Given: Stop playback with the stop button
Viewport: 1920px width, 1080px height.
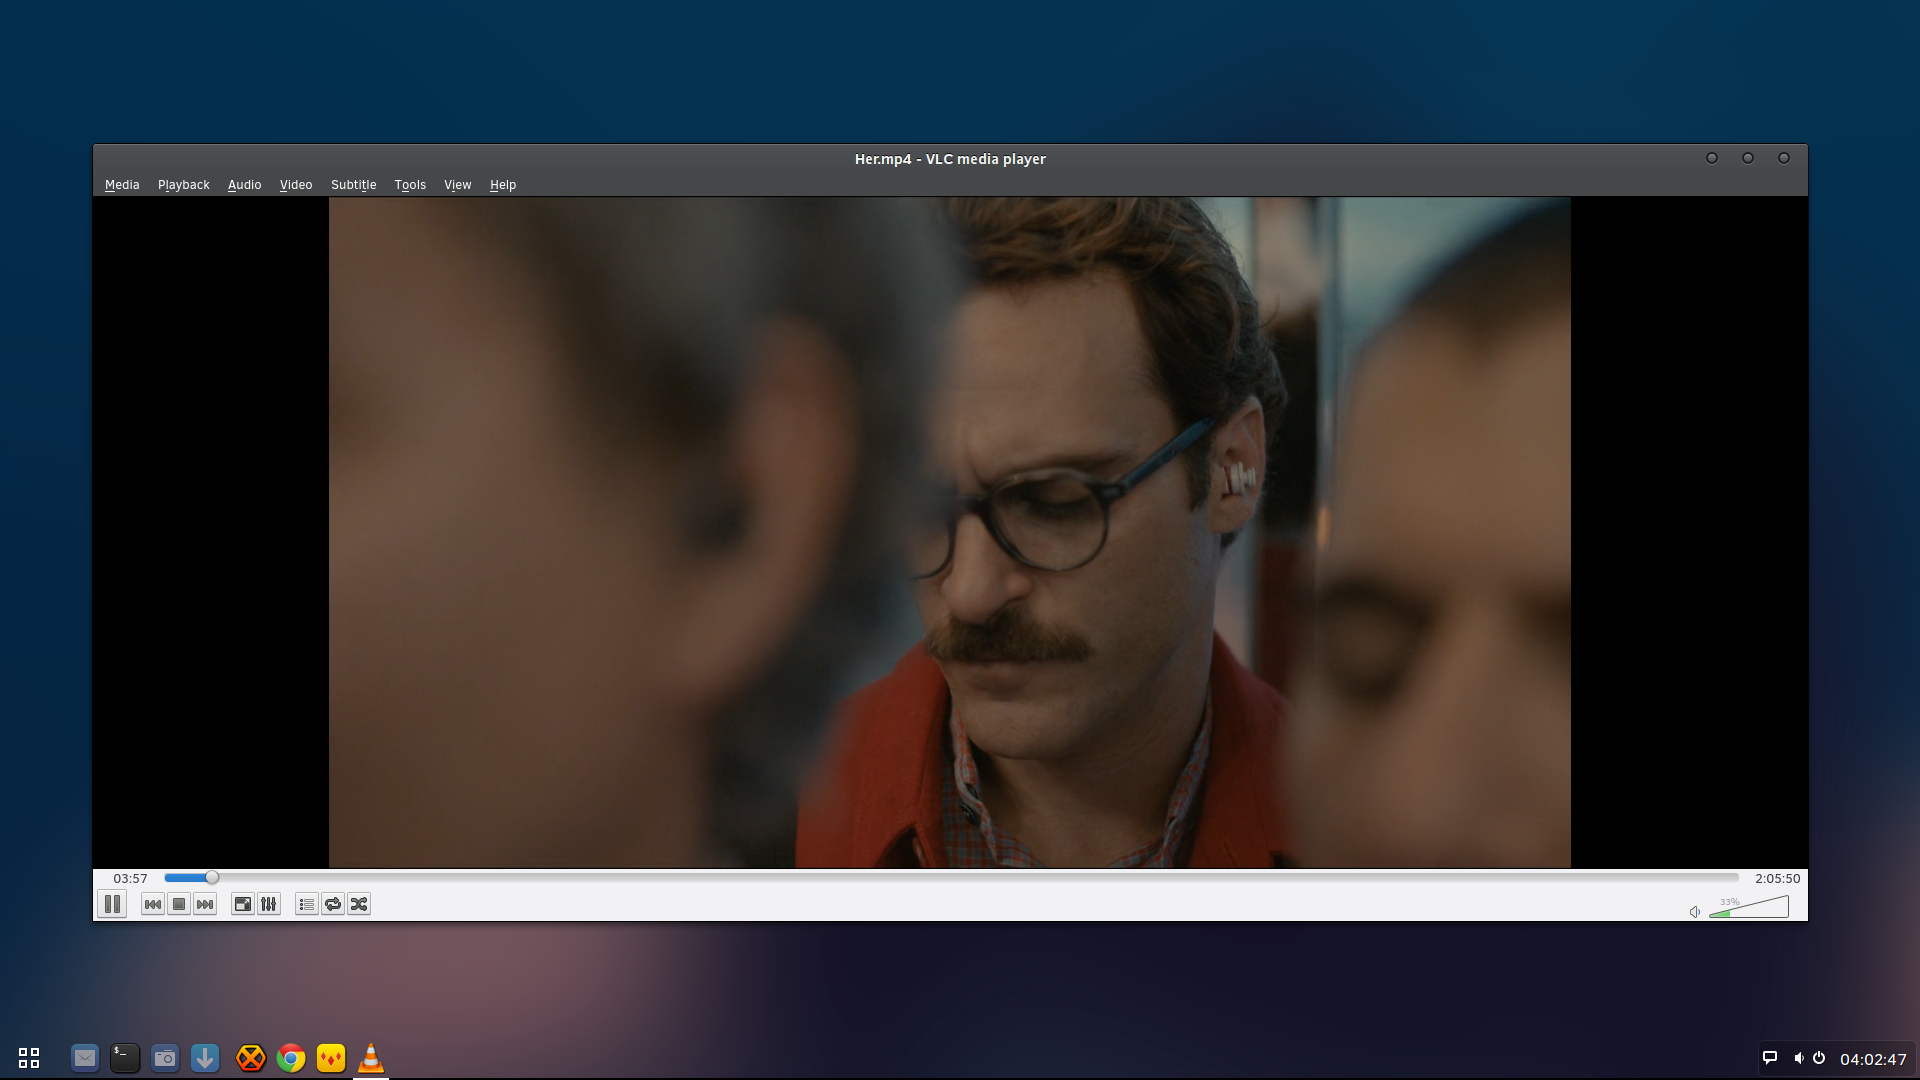Looking at the screenshot, I should 179,904.
